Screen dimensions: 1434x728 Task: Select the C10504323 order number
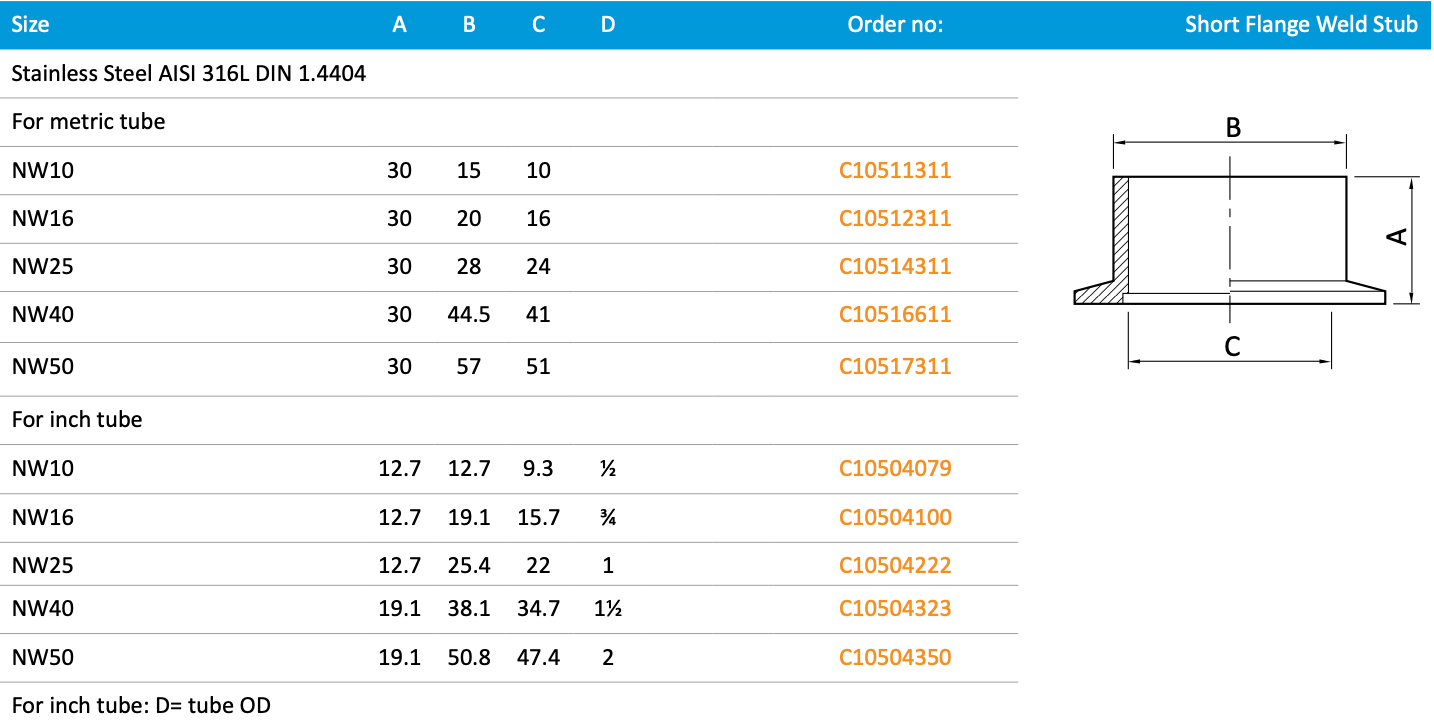point(895,609)
